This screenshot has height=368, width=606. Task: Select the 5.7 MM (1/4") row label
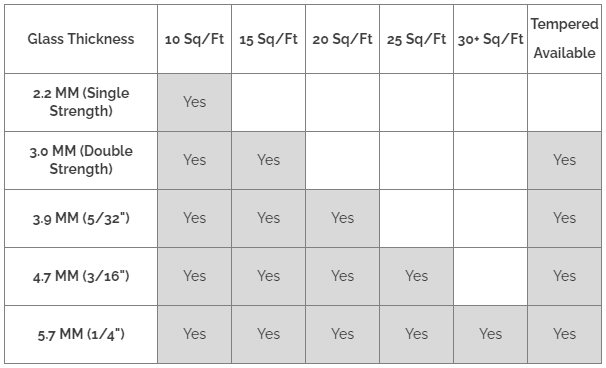click(81, 334)
